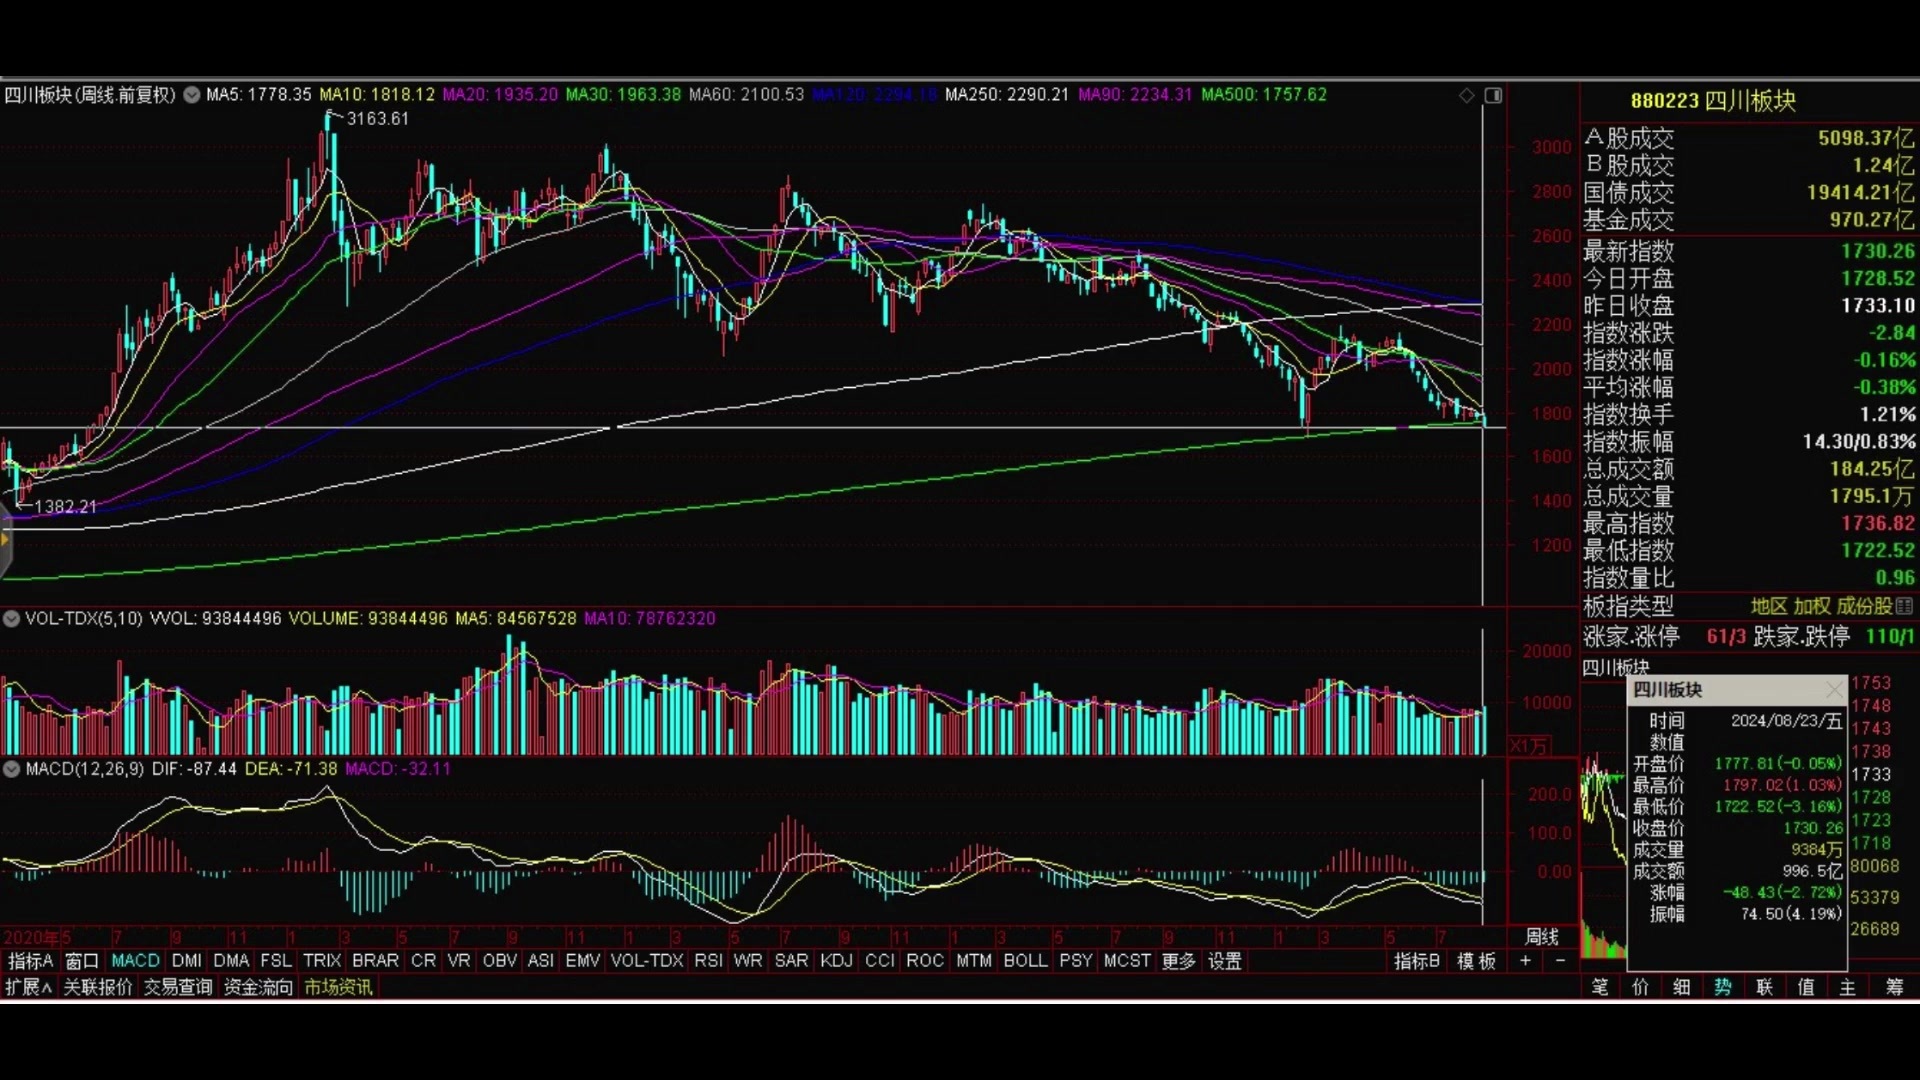Viewport: 1920px width, 1080px height.
Task: Open the VOL-TDX indicator dropdown arrow
Action: coord(11,619)
